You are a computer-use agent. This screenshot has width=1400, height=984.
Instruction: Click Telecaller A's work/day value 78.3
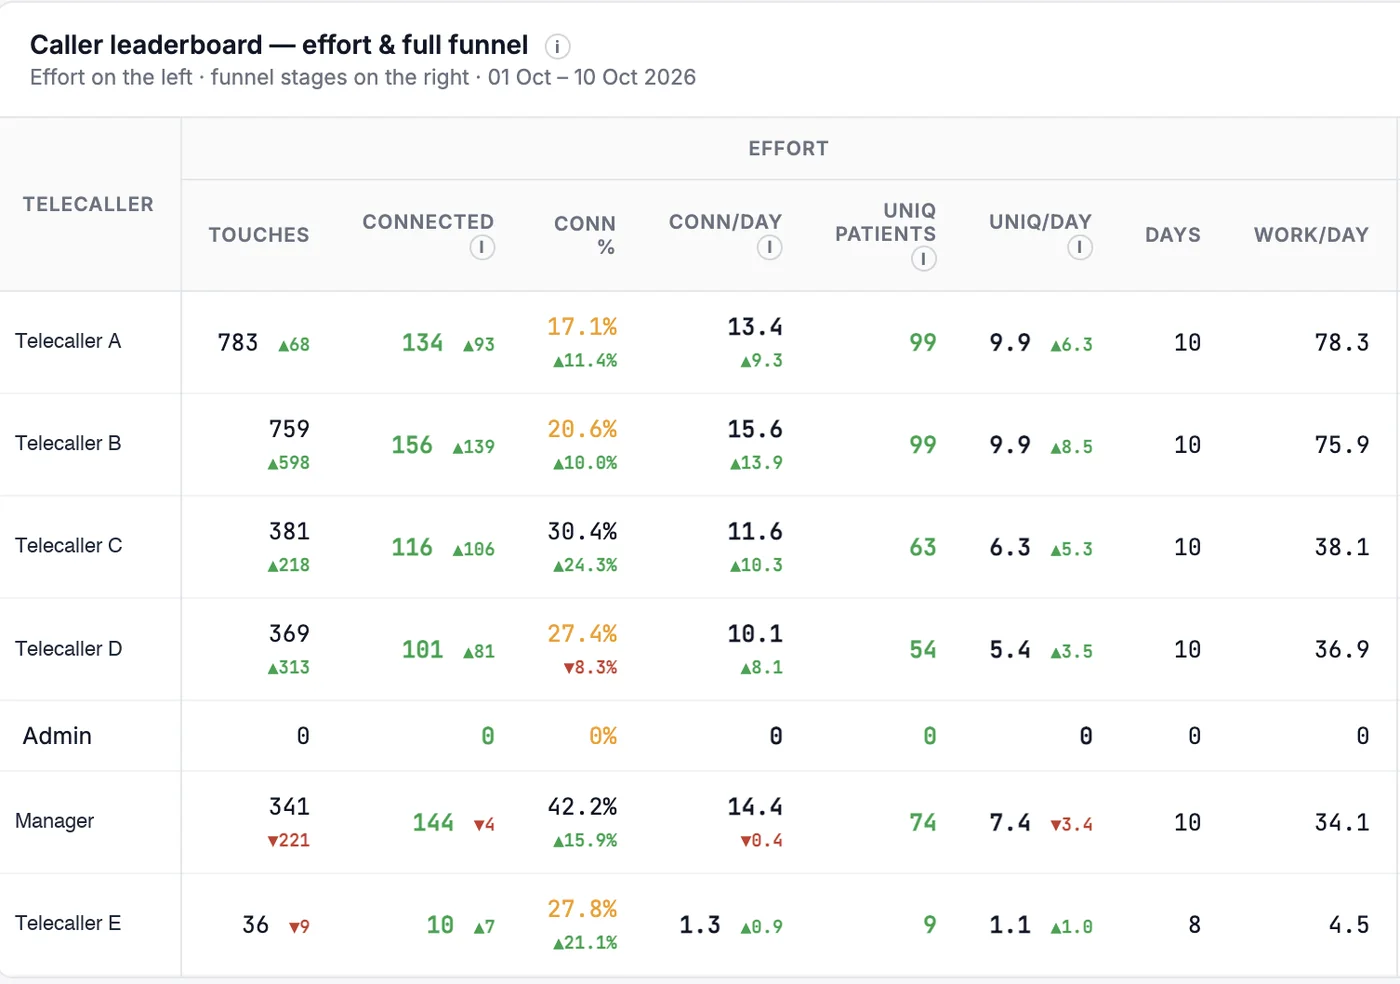(1342, 343)
